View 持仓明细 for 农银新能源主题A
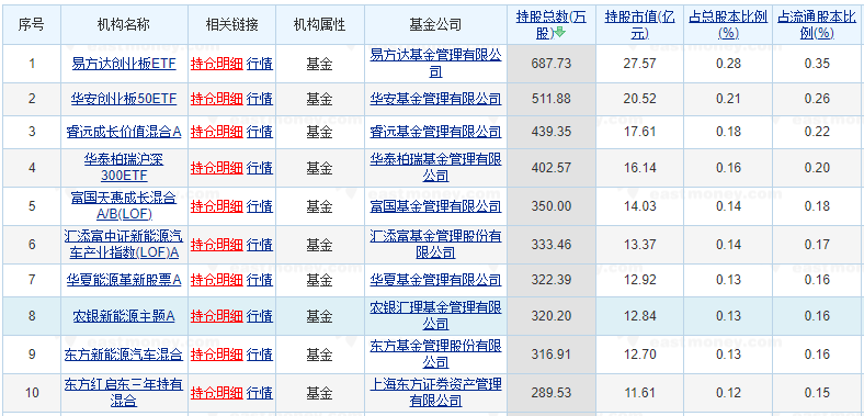This screenshot has width=864, height=416. 217,316
